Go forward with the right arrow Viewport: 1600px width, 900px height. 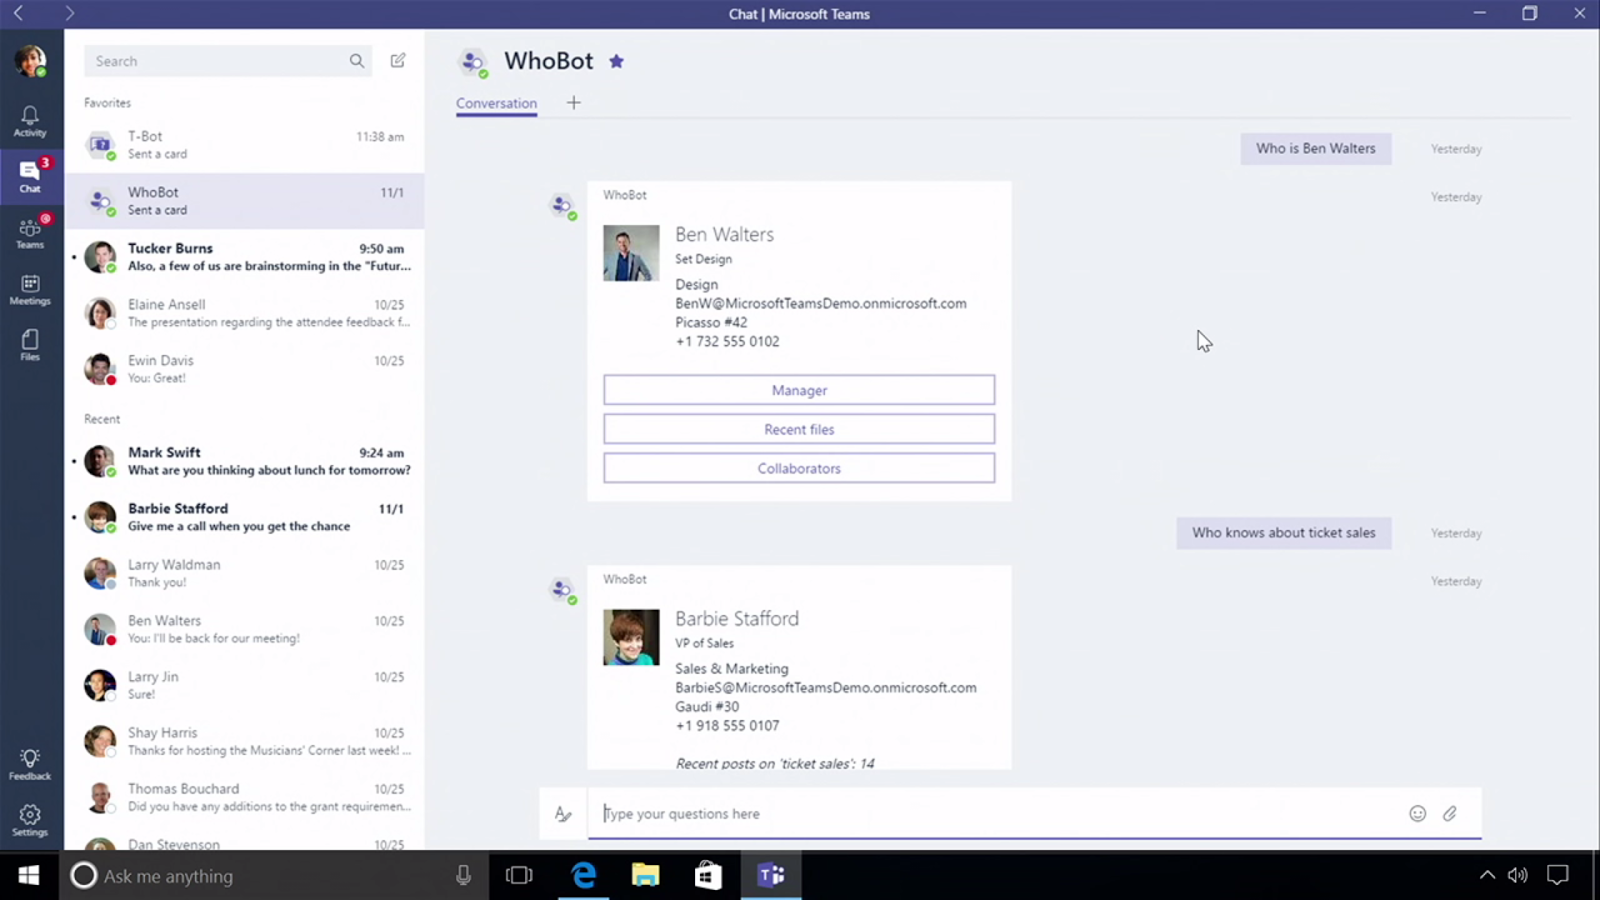[x=69, y=13]
